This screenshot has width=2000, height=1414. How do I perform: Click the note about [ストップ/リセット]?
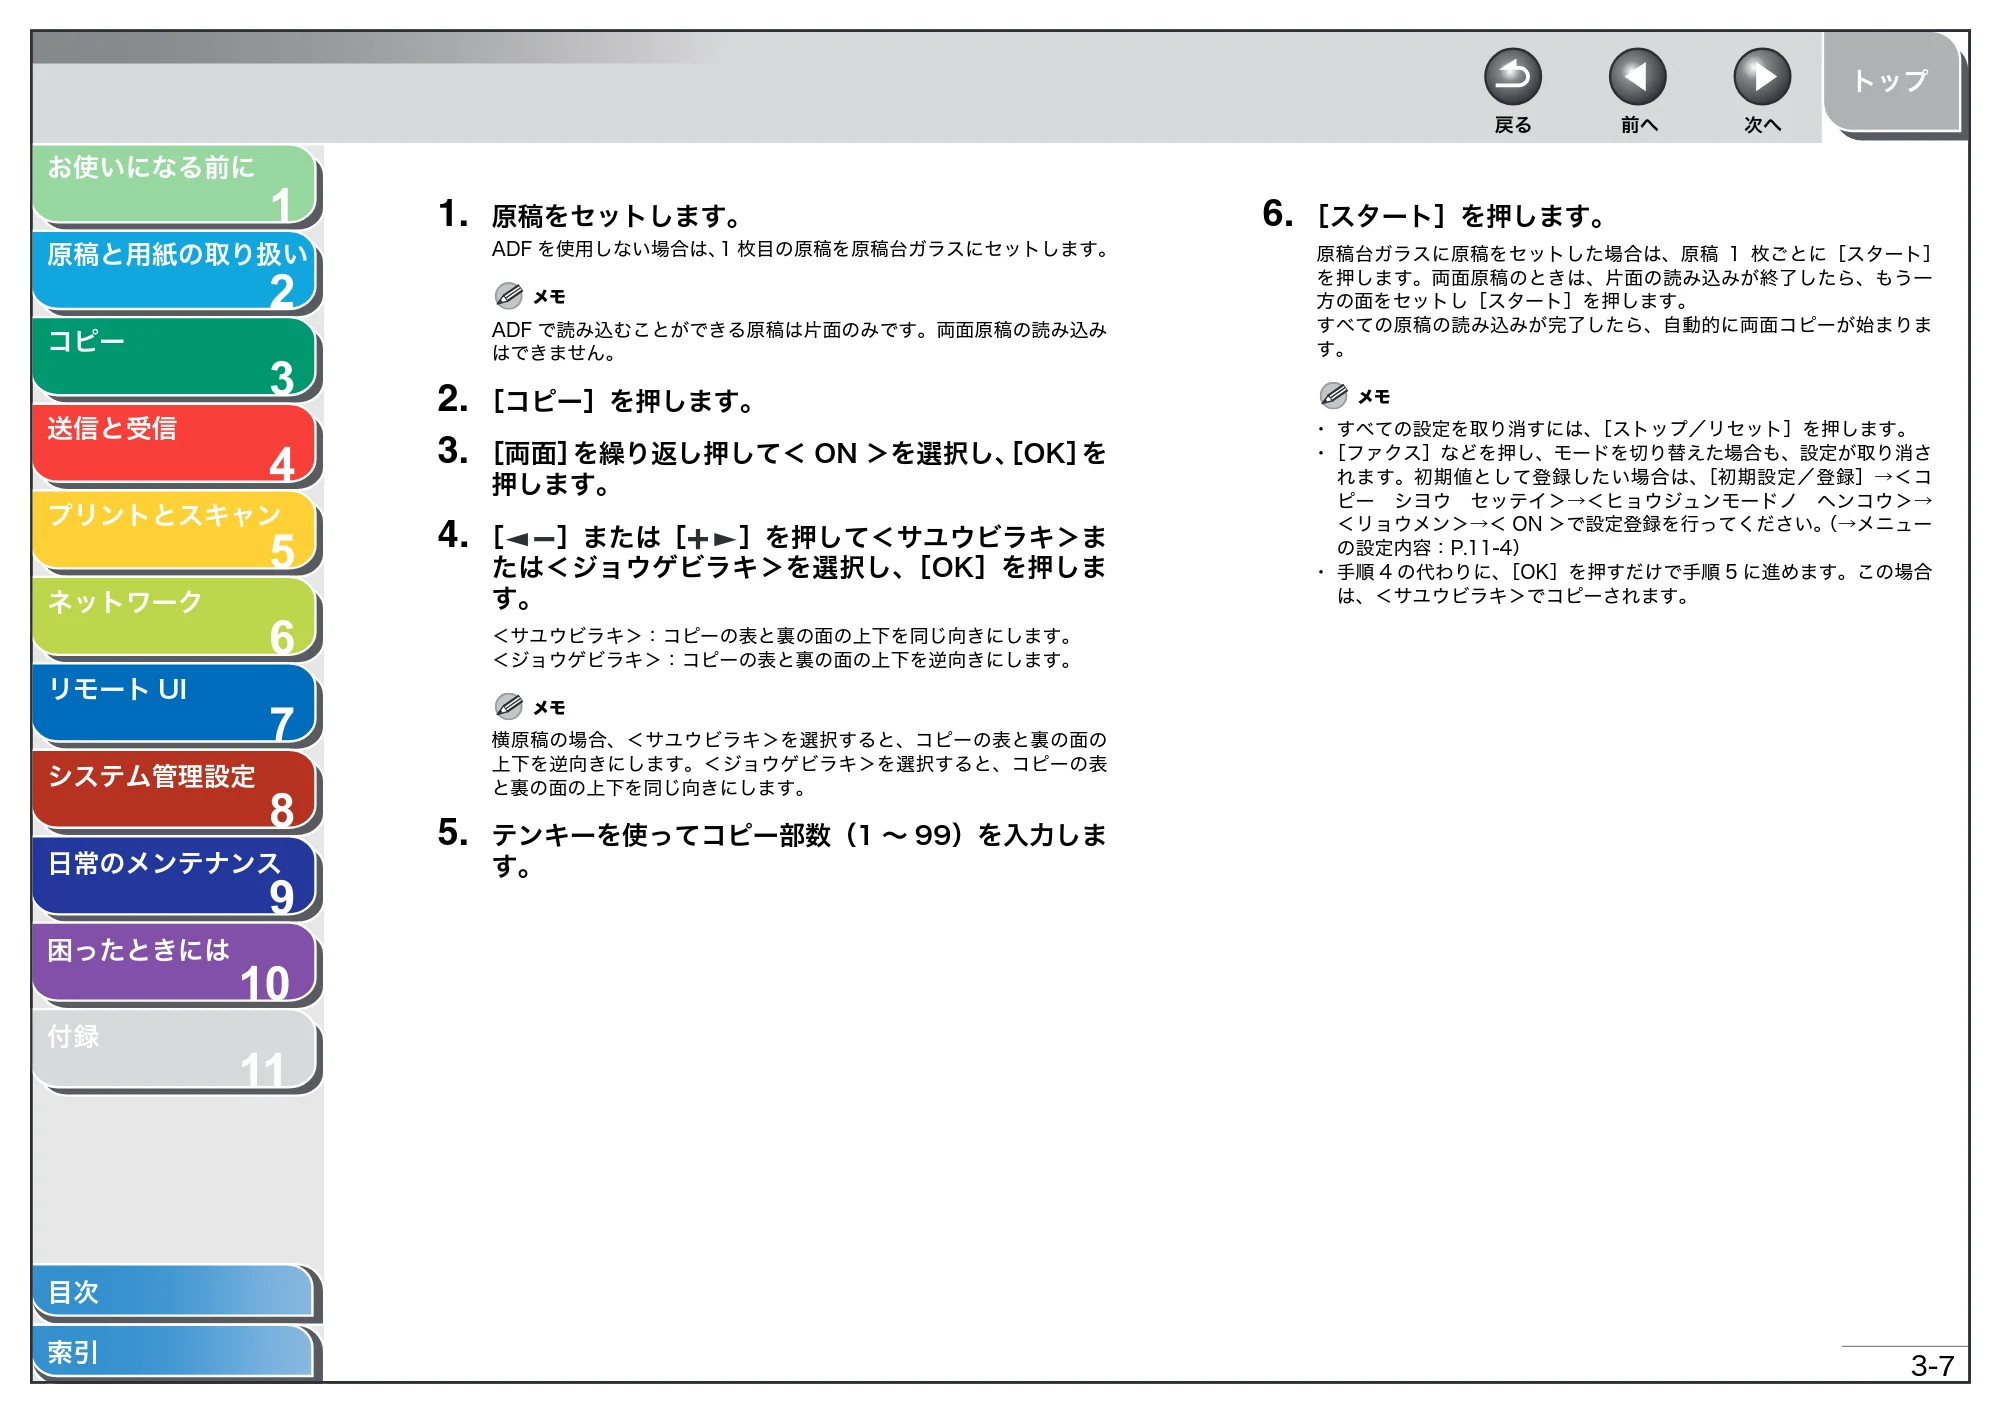(x=1624, y=429)
